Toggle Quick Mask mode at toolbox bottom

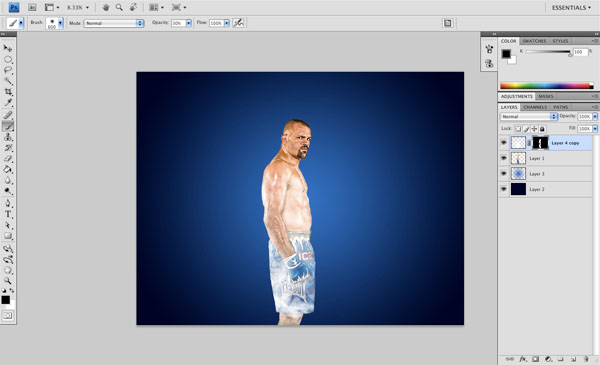[8, 316]
